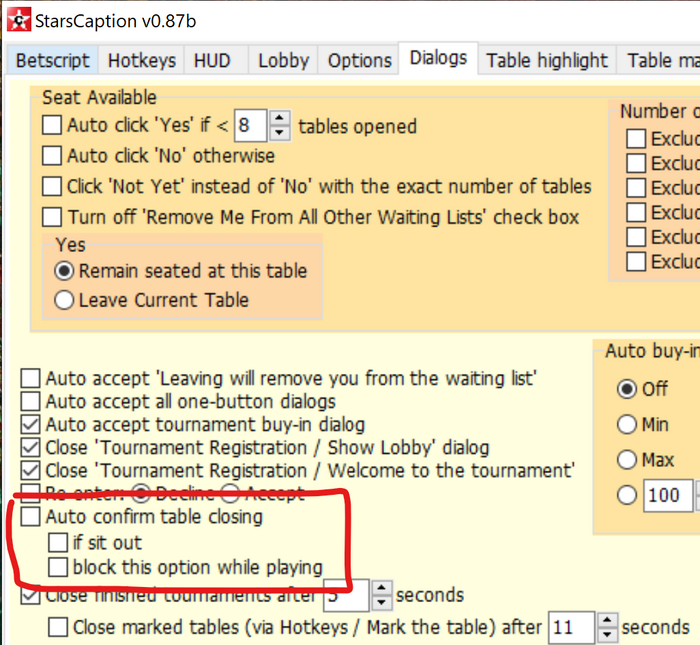This screenshot has width=700, height=645.
Task: Enable Auto accept all one-button dialogs
Action: [x=30, y=401]
